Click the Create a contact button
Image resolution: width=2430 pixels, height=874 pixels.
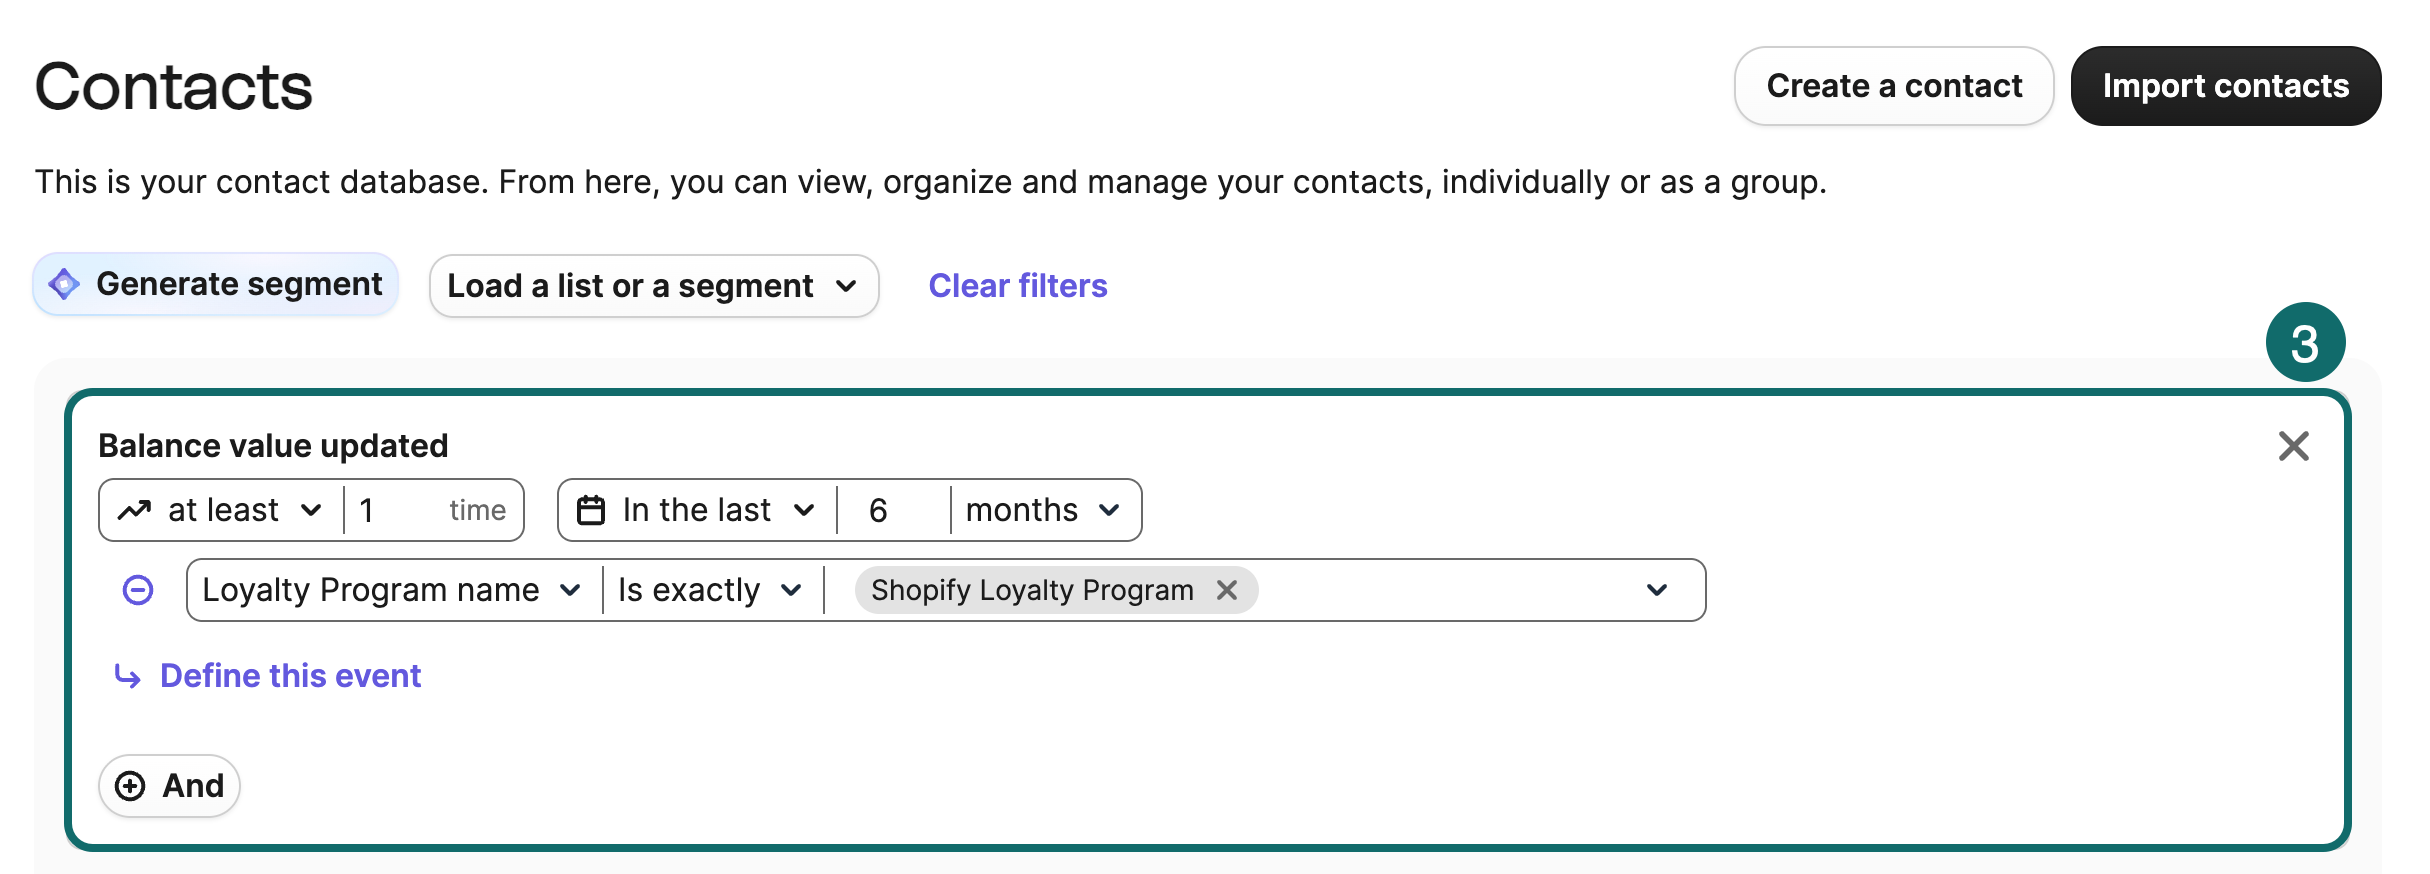[x=1893, y=86]
